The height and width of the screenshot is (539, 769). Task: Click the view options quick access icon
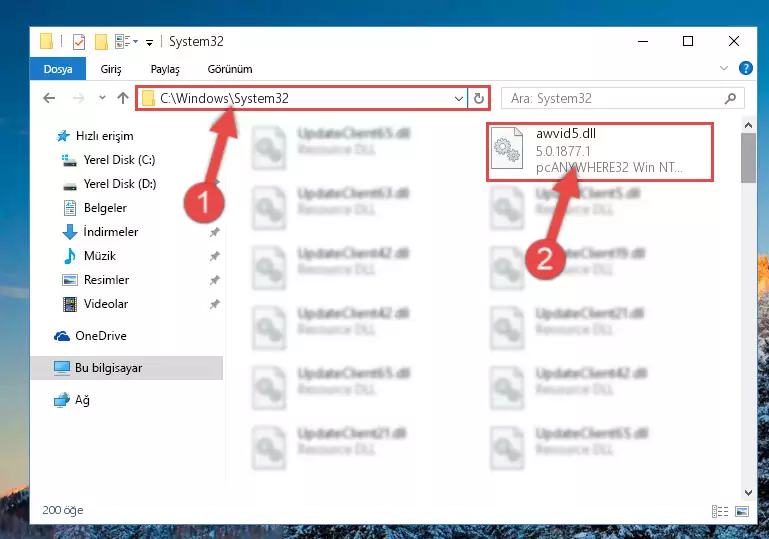(126, 42)
